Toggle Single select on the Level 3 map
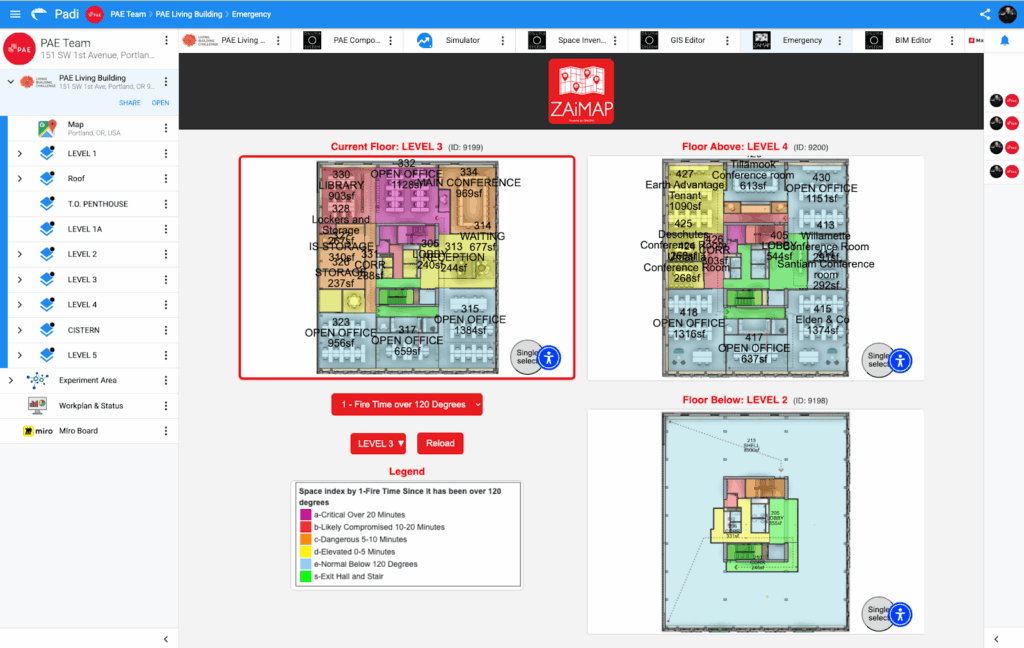This screenshot has width=1024, height=648. (x=525, y=357)
